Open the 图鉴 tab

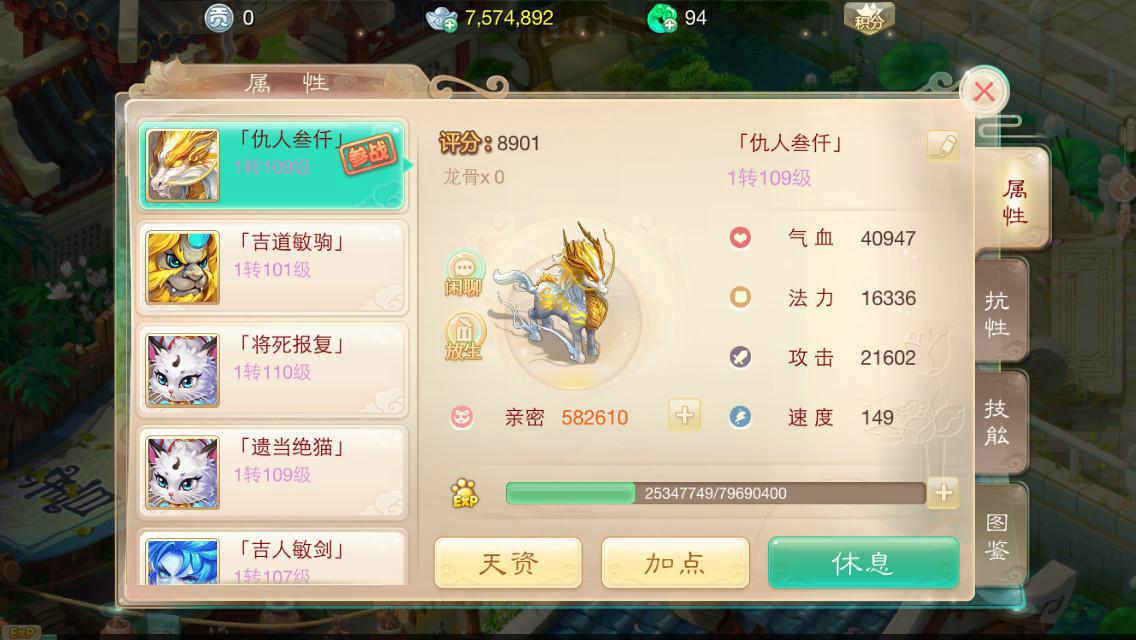(999, 536)
